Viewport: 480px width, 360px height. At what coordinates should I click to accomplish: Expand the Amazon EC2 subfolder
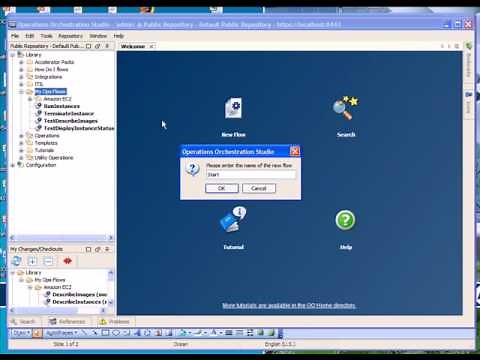click(x=30, y=99)
